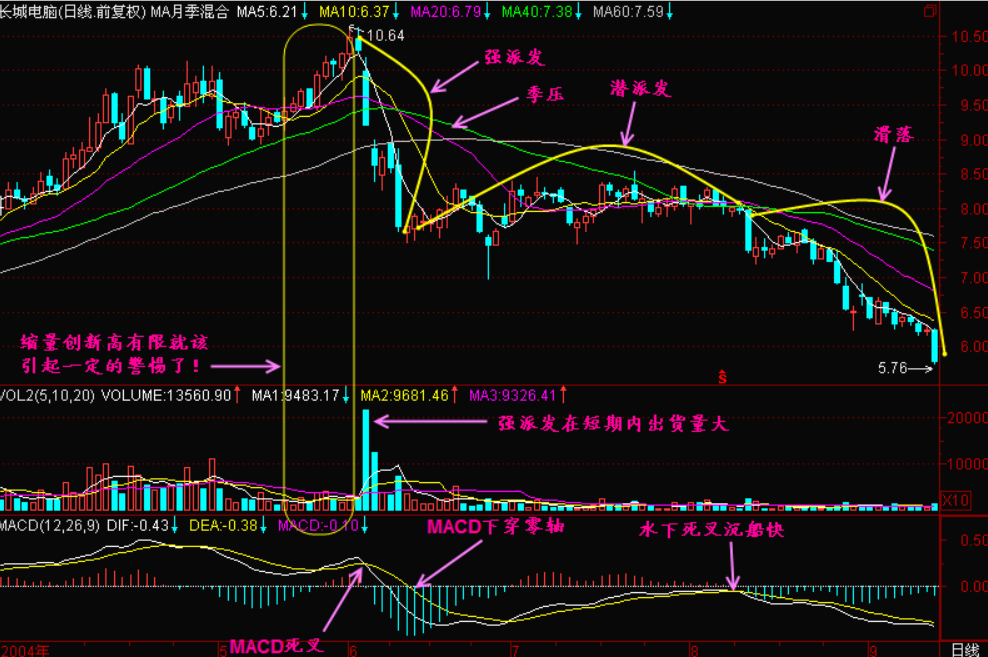988x657 pixels.
Task: Click the month 7 label on time axis
Action: [513, 649]
